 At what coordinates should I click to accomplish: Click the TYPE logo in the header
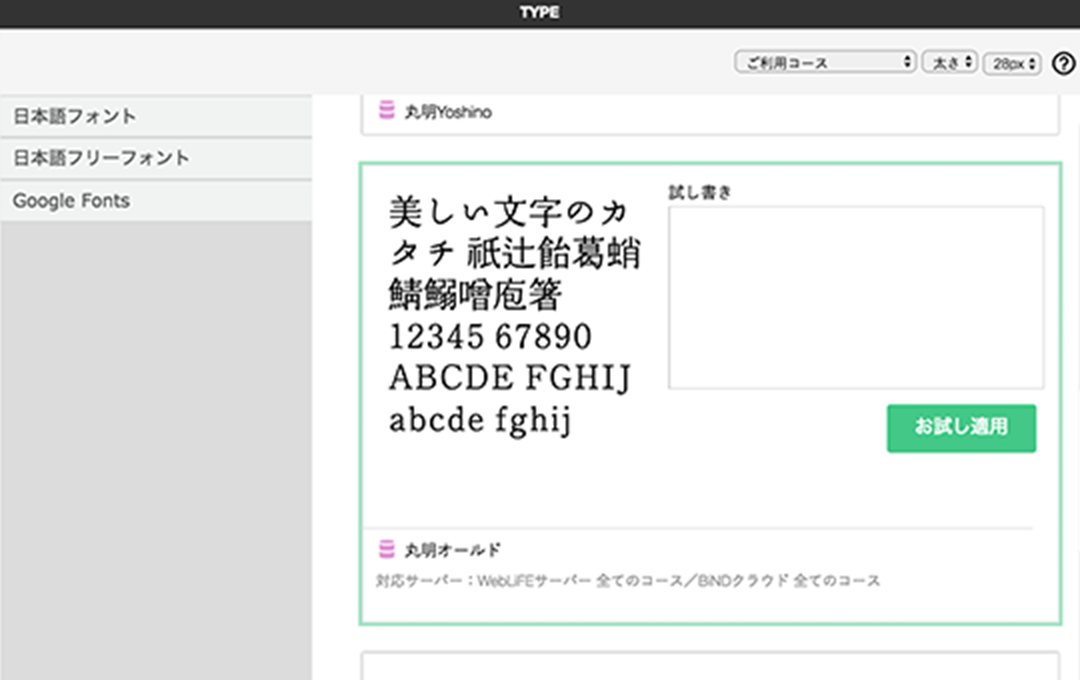coord(539,12)
